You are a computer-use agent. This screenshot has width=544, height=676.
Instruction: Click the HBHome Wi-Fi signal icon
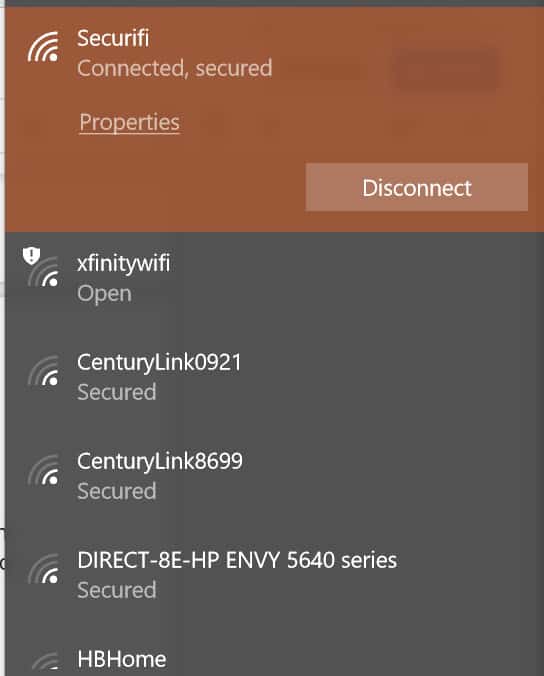45,660
